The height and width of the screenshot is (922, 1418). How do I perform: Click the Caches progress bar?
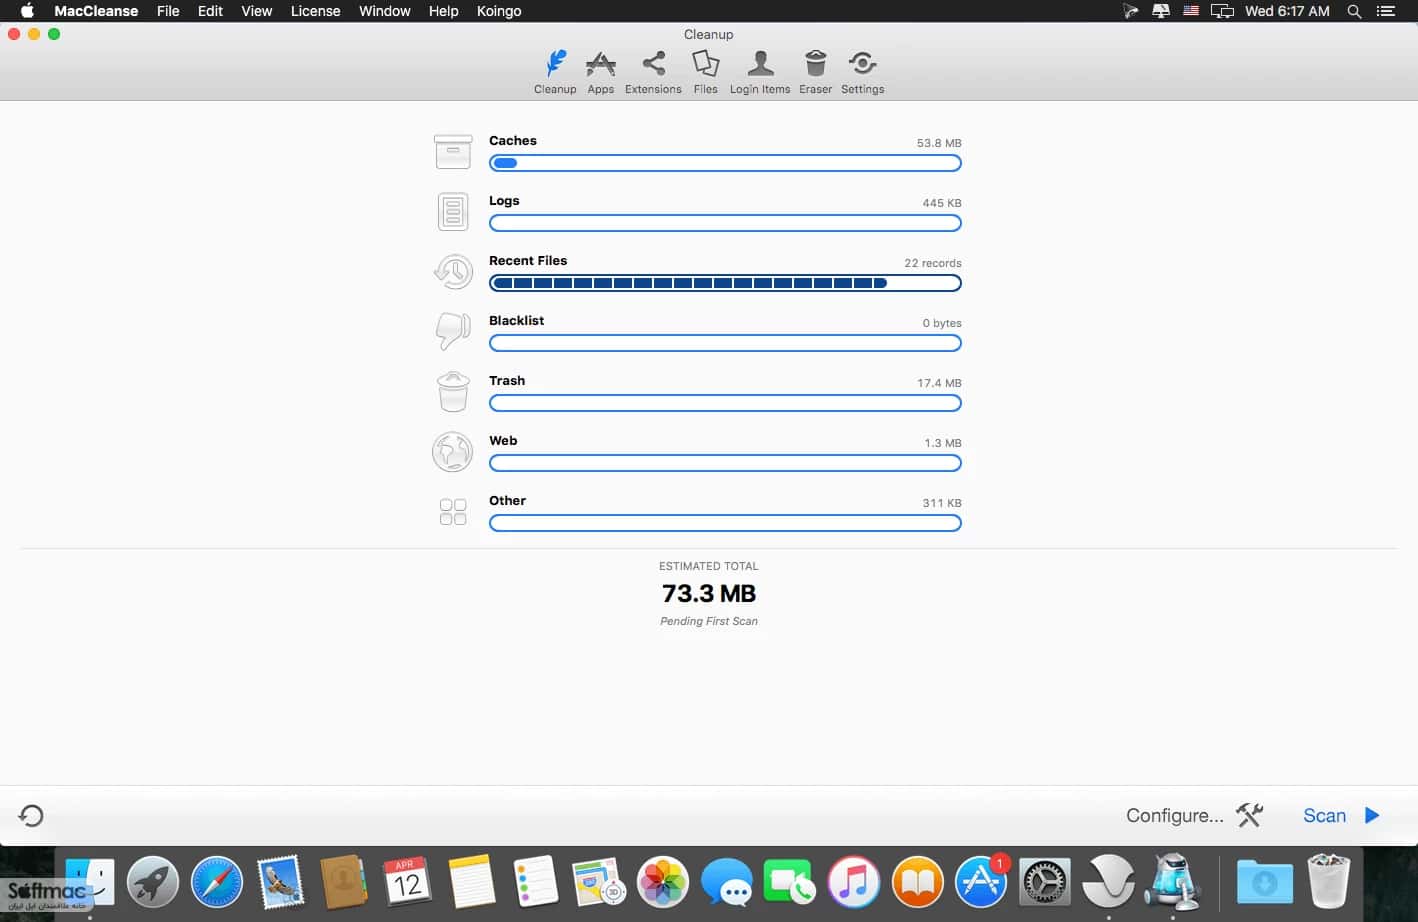point(725,163)
